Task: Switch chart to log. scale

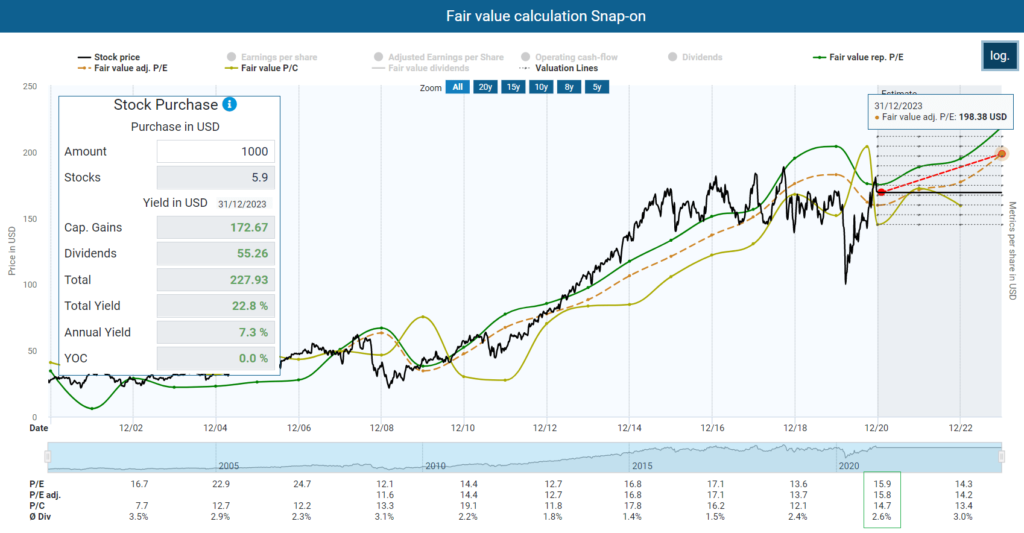Action: (999, 56)
